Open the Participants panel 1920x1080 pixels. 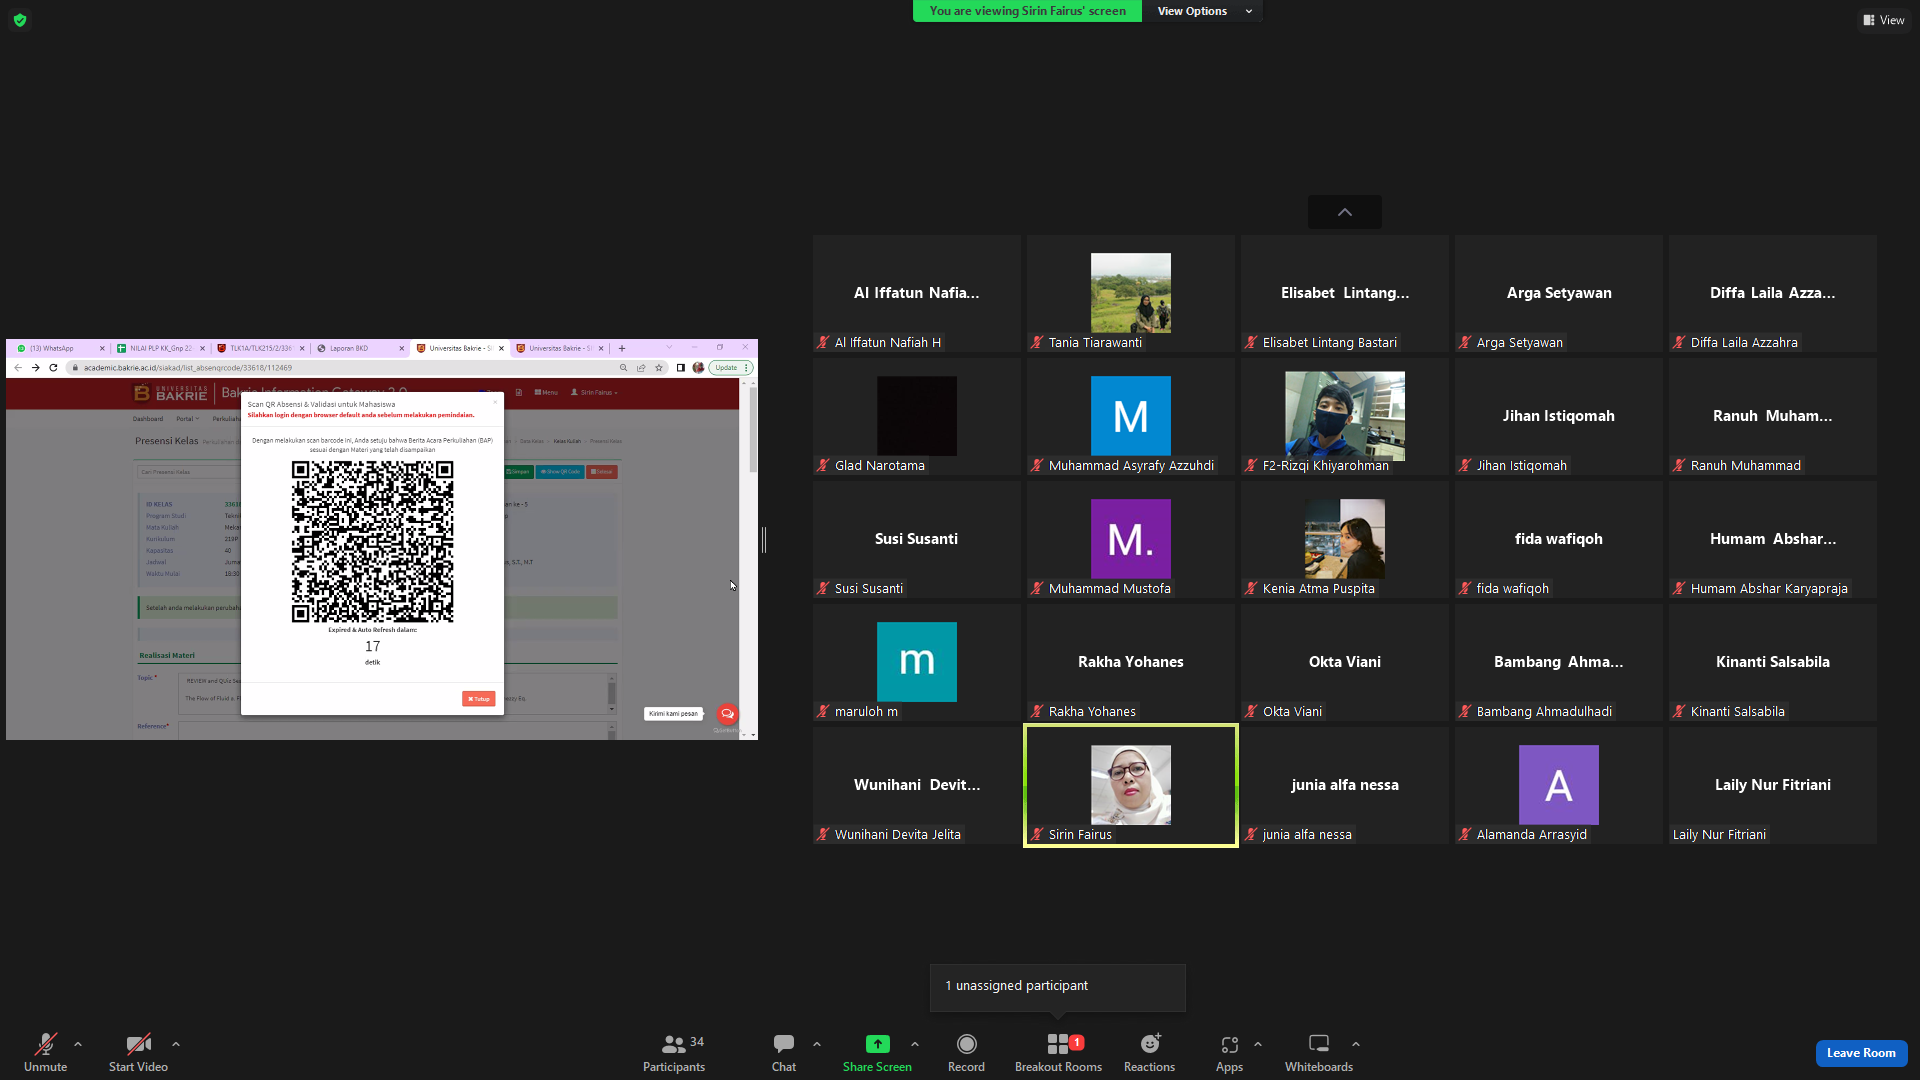pos(674,1053)
